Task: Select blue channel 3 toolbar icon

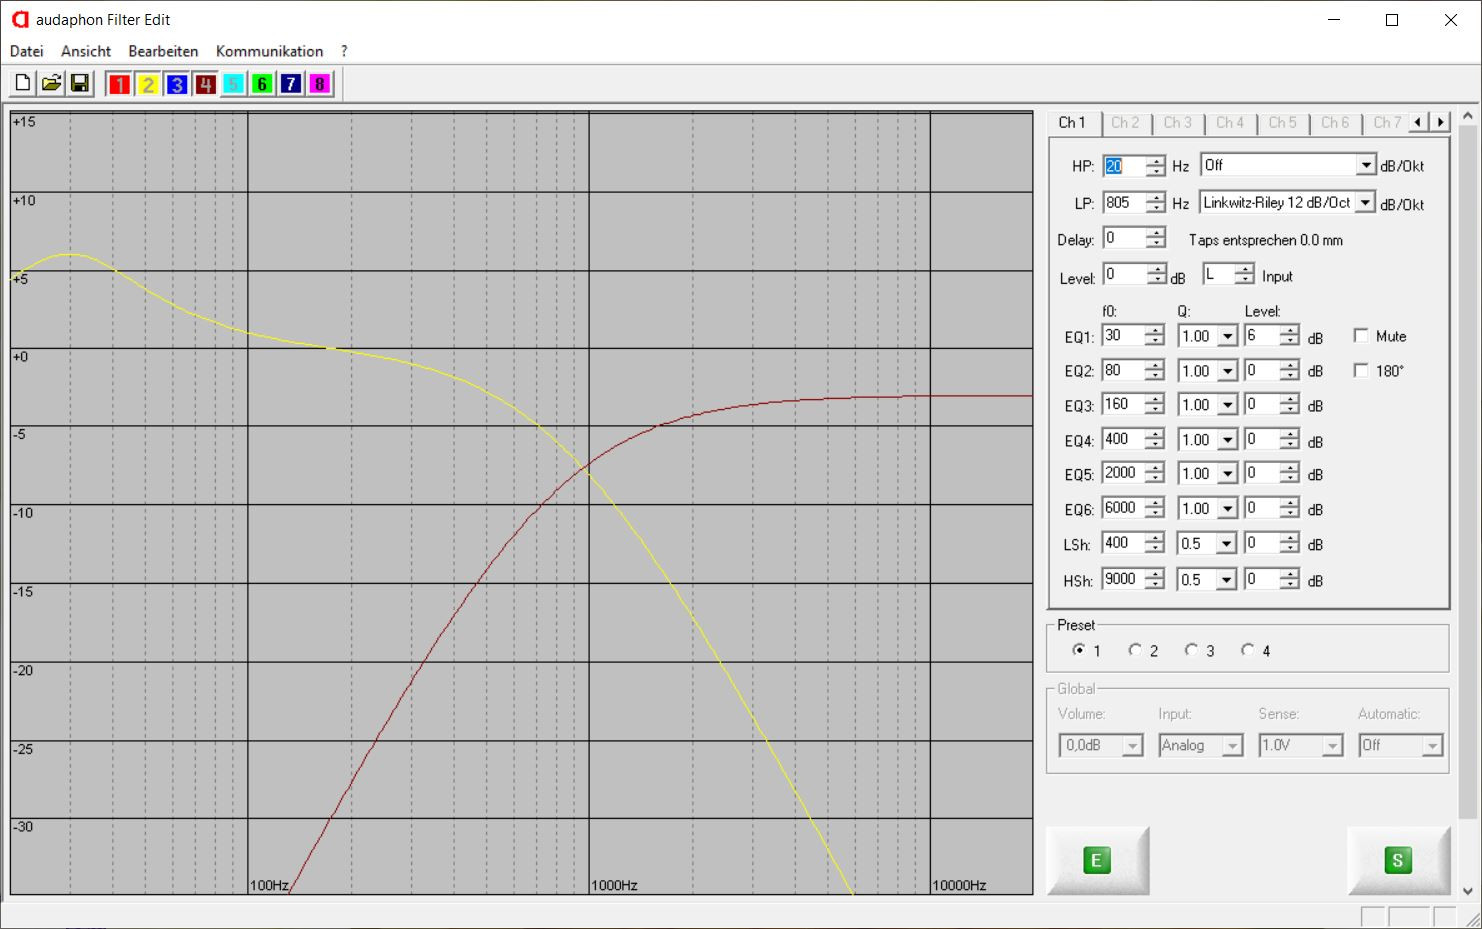Action: (x=176, y=84)
